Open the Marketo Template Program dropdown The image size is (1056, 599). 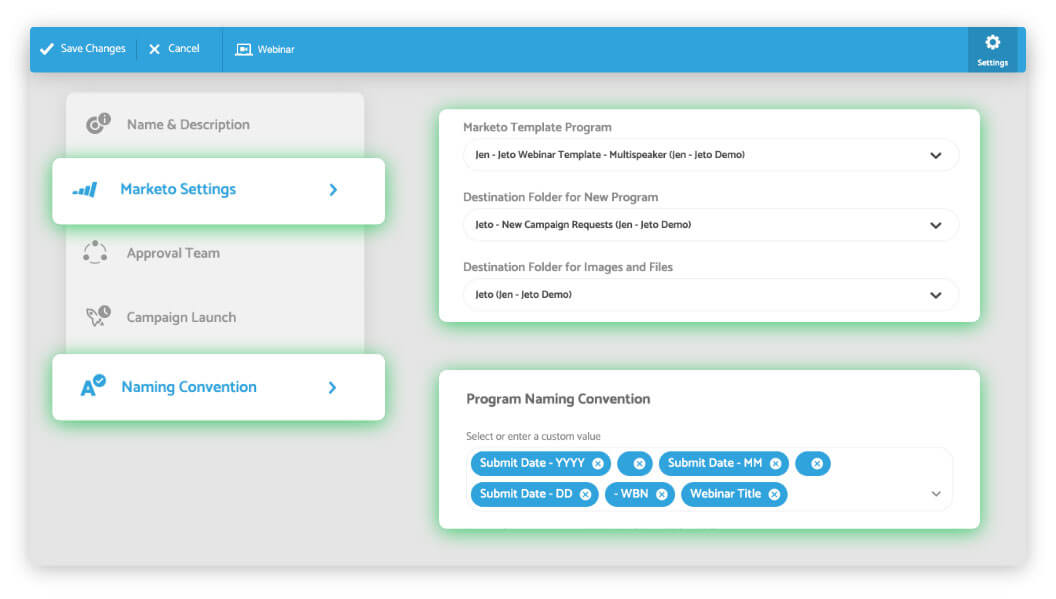(711, 155)
